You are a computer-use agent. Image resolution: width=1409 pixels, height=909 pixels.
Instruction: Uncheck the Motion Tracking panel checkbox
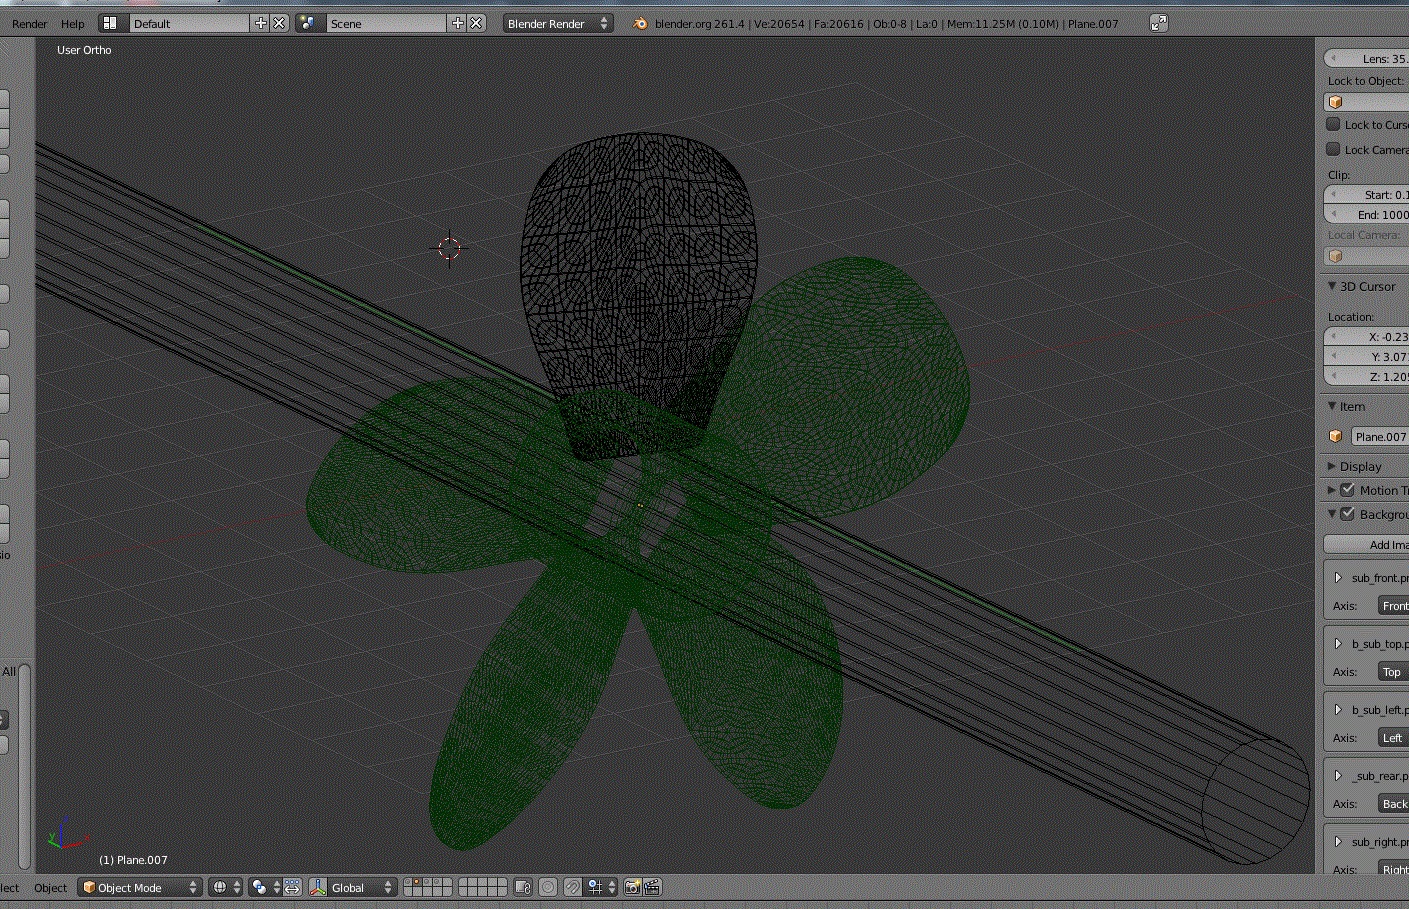tap(1347, 490)
